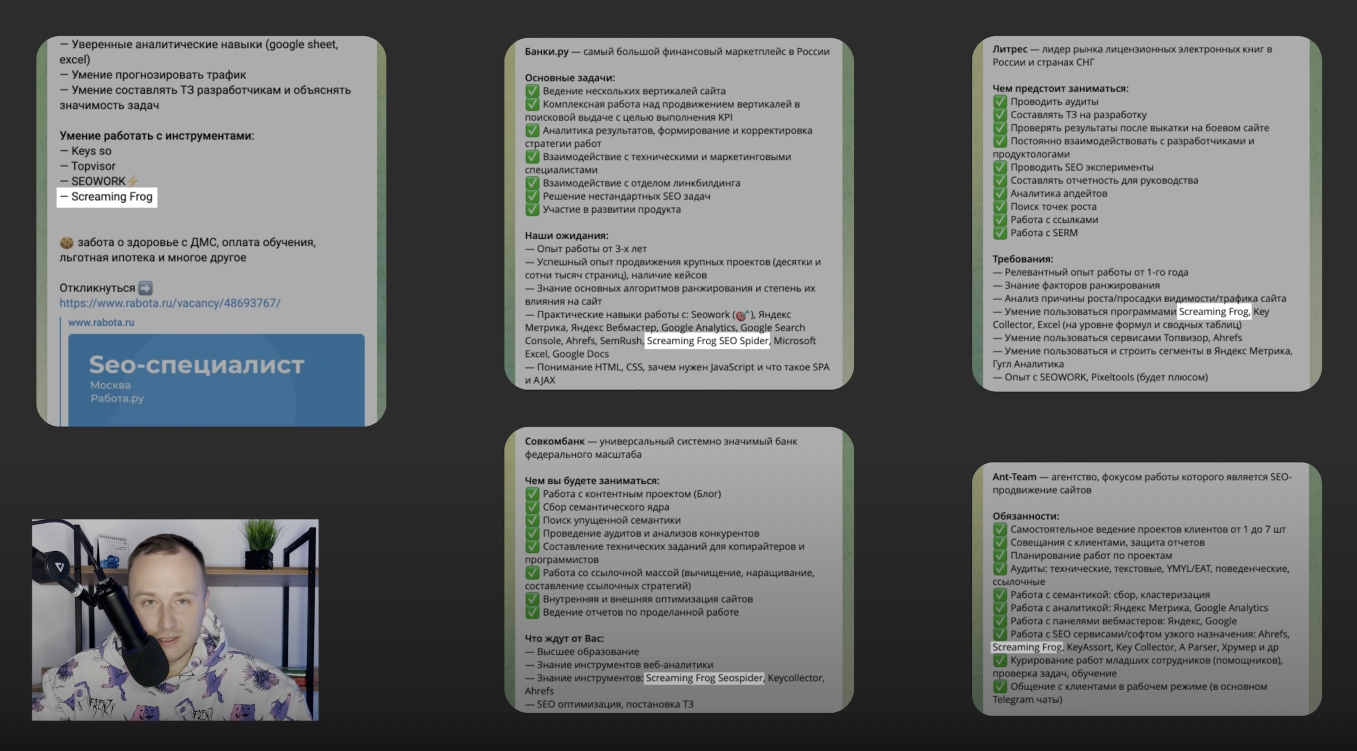The image size is (1357, 751).
Task: Click the — Topvisor list item
Action: coord(89,166)
